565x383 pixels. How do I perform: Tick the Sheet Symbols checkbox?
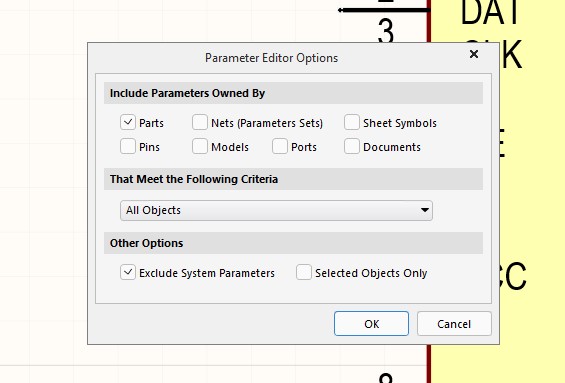352,123
